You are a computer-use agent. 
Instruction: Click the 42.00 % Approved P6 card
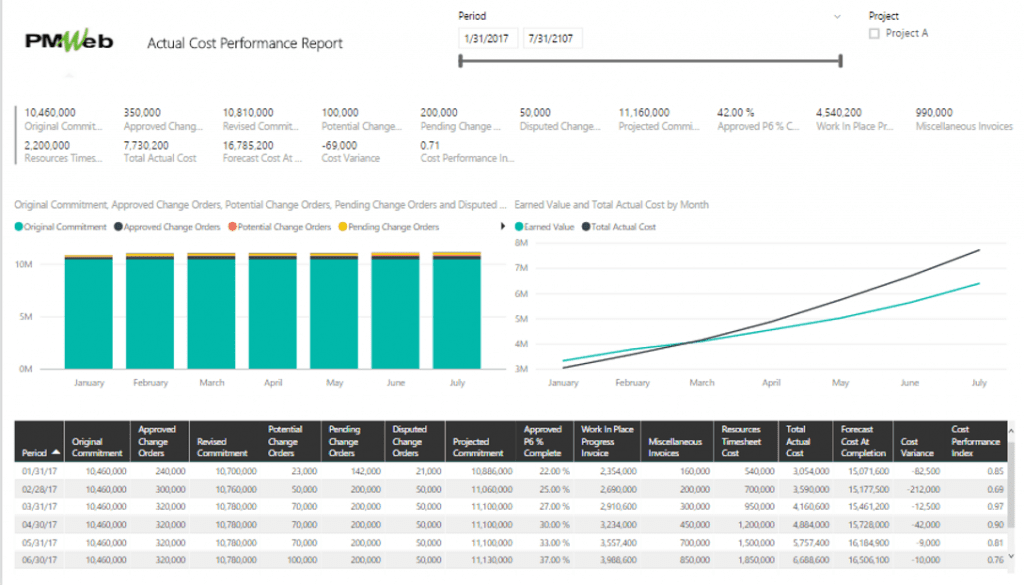(758, 119)
